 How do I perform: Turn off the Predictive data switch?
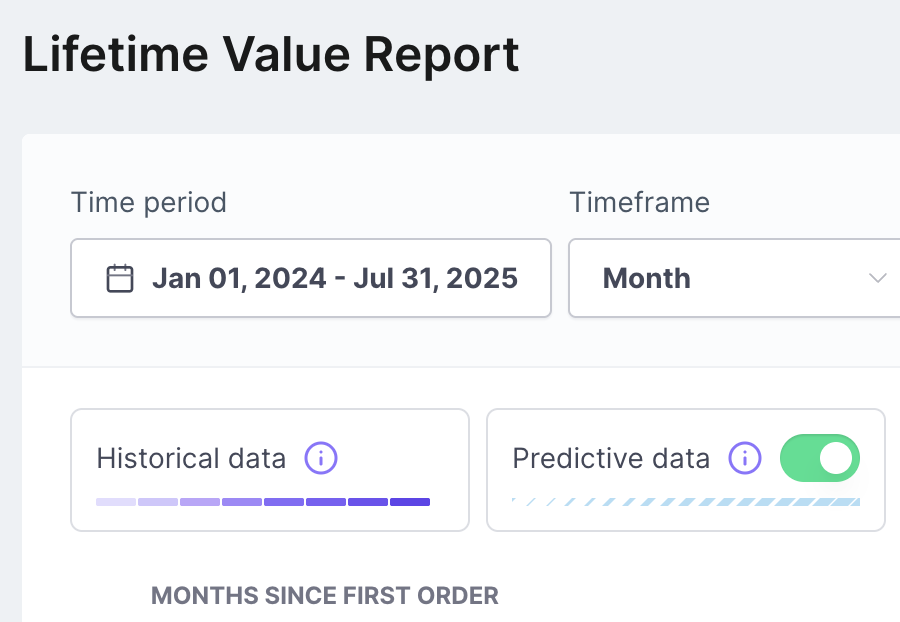820,458
